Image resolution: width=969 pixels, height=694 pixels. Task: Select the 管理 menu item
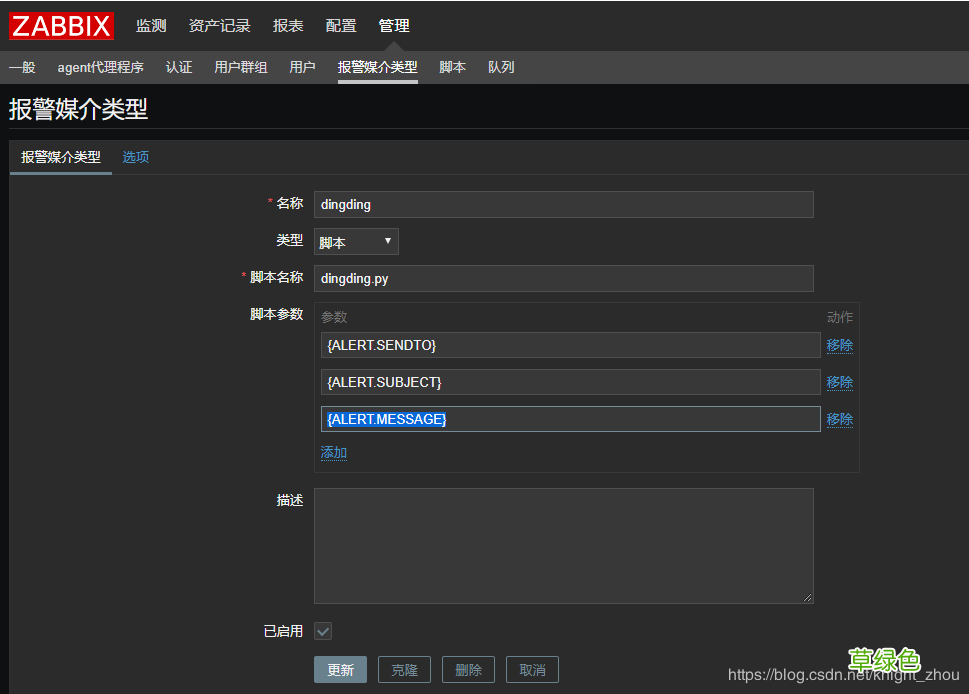coord(393,25)
